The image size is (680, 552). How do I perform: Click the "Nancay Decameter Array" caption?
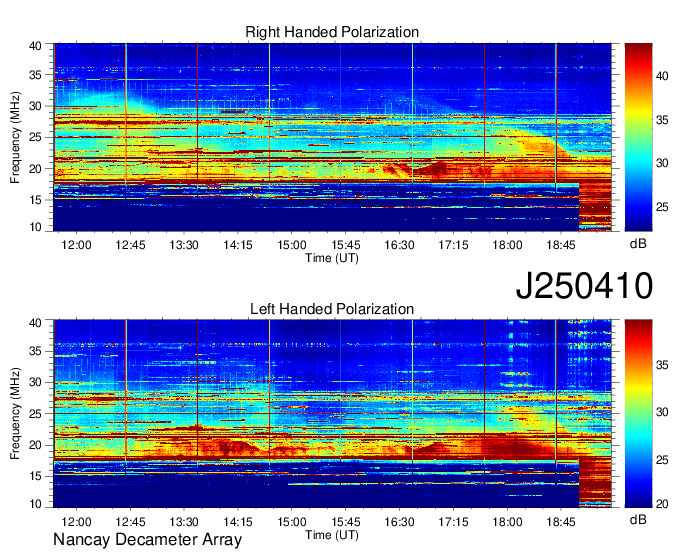coord(147,539)
